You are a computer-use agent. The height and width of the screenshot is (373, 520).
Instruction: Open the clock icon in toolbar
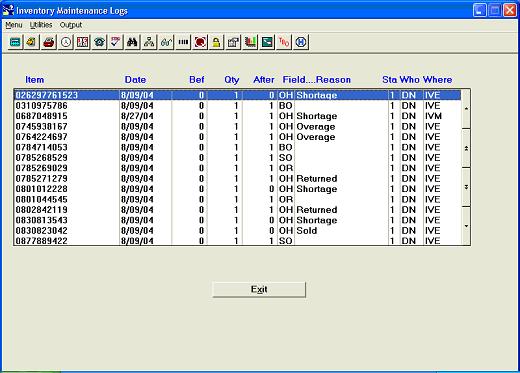click(x=66, y=42)
